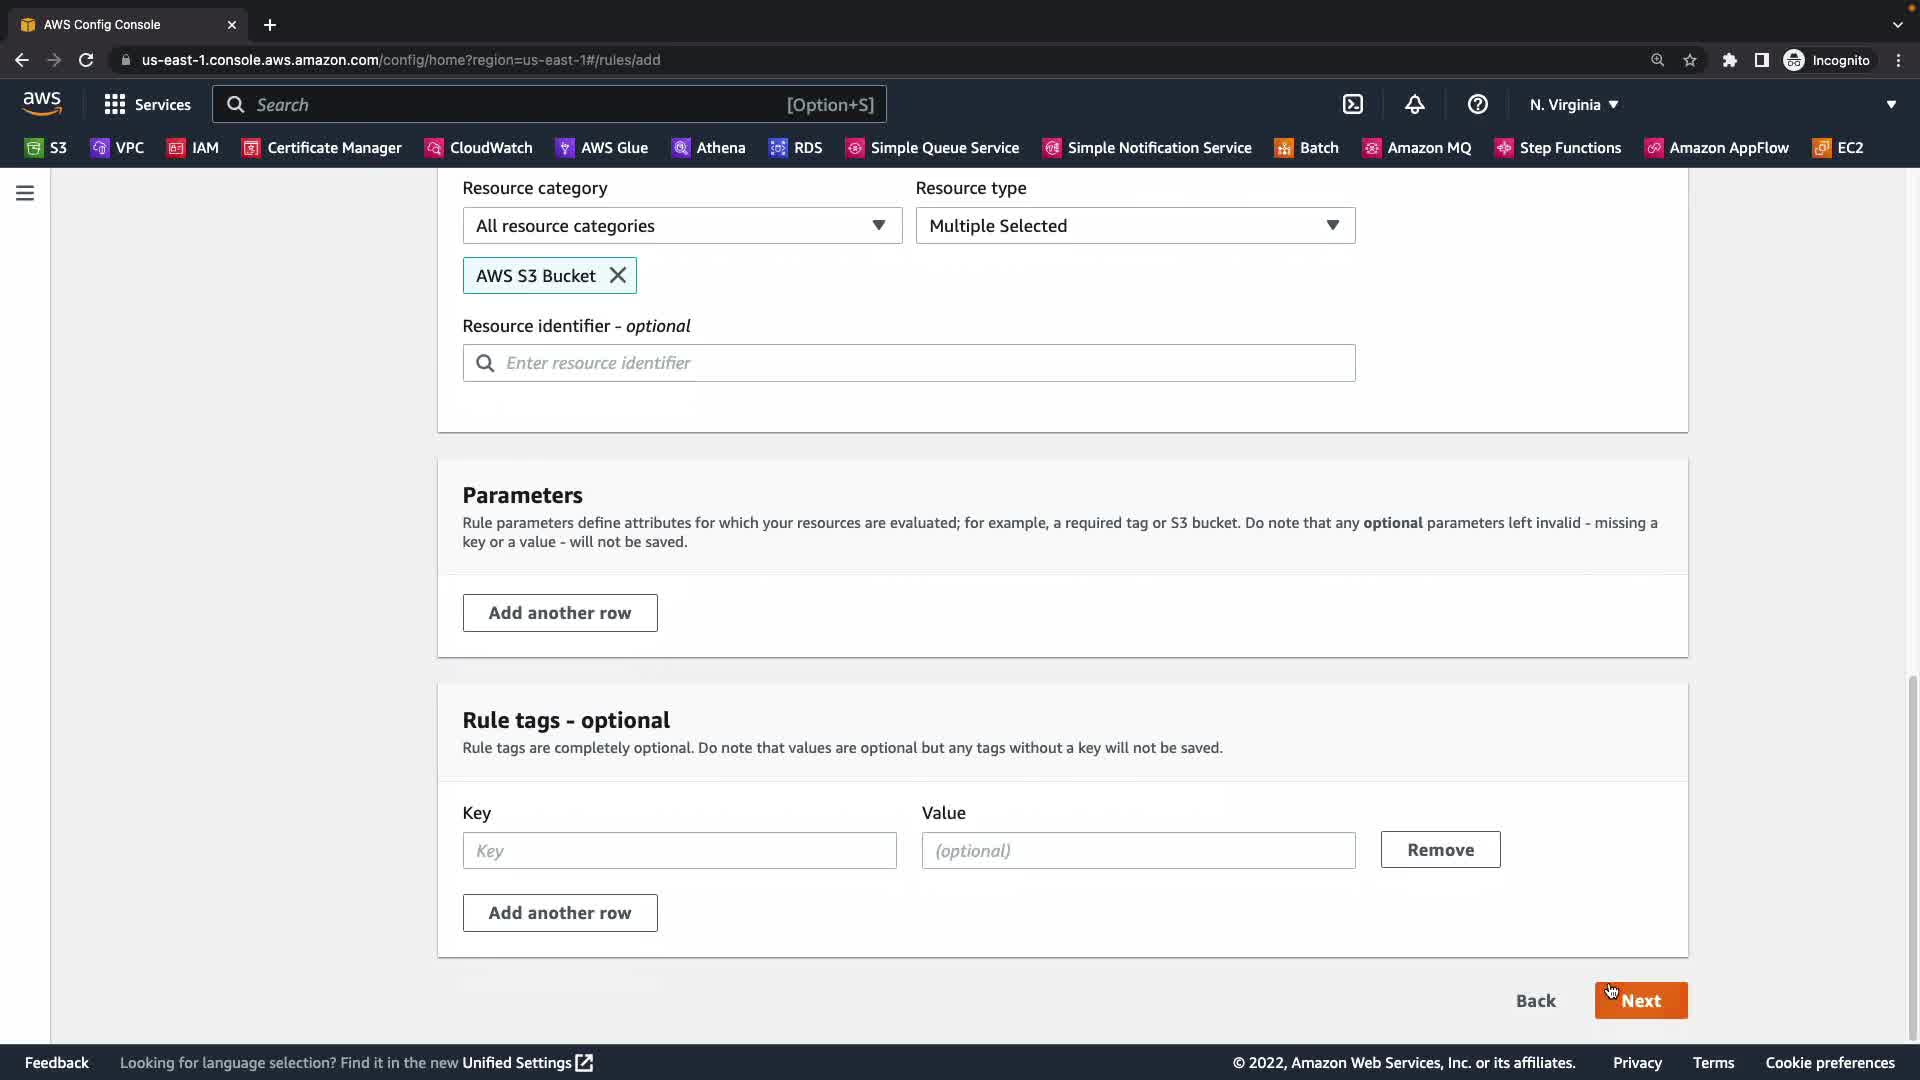Click Add another row under Parameters
This screenshot has height=1080, width=1920.
click(560, 613)
